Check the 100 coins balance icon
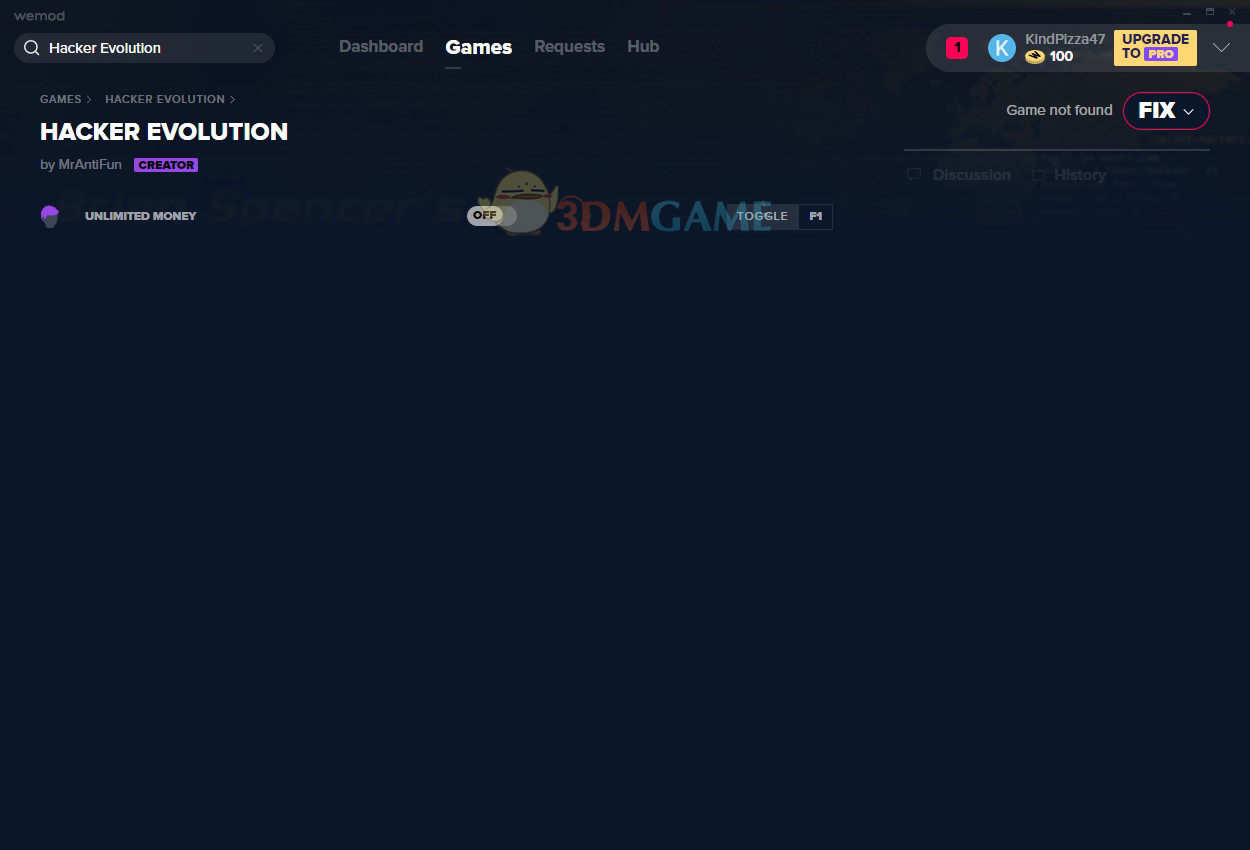The width and height of the screenshot is (1250, 850). (x=1035, y=57)
